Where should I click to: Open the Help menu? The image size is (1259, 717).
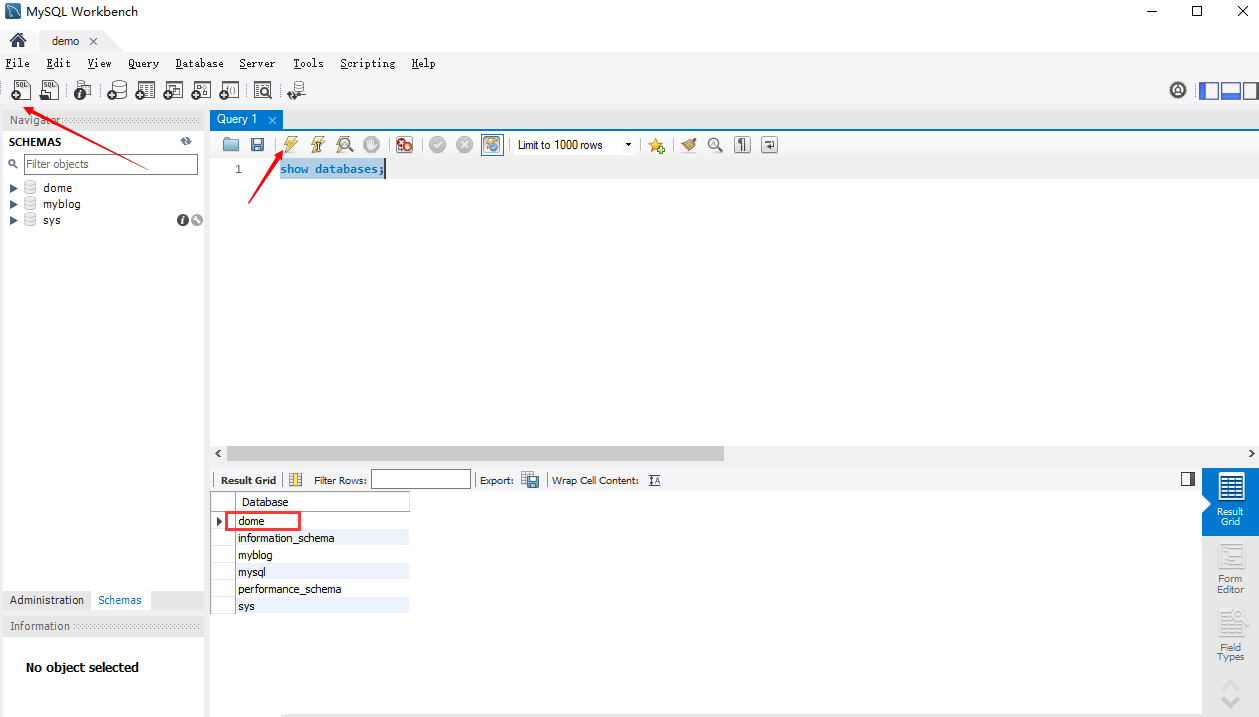pos(423,63)
